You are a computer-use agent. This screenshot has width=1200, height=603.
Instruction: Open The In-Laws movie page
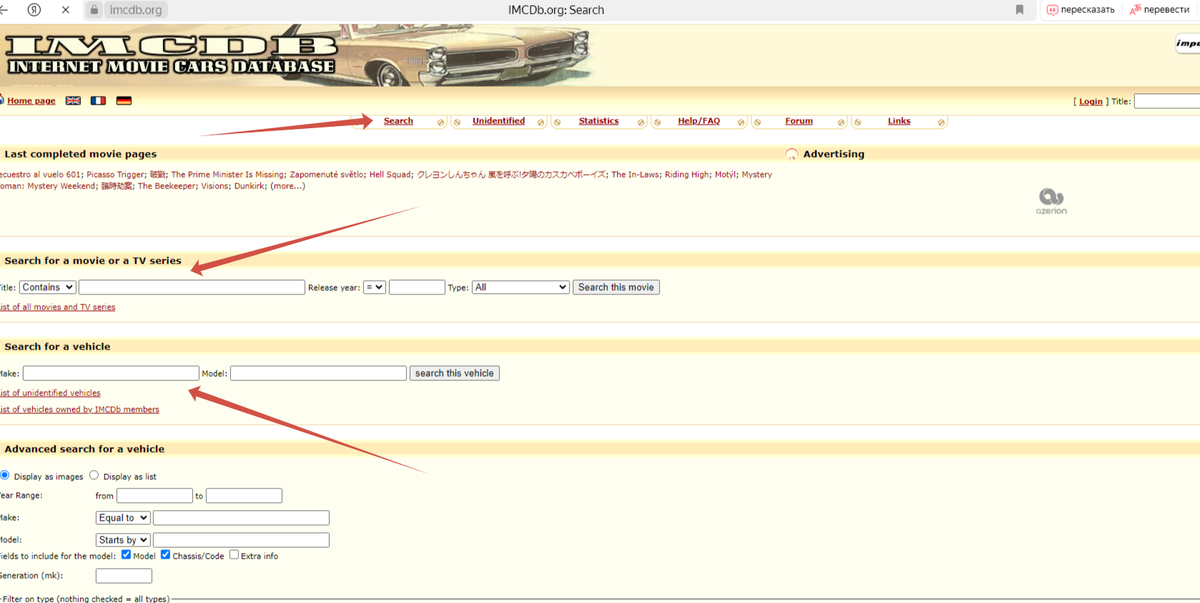pyautogui.click(x=635, y=174)
